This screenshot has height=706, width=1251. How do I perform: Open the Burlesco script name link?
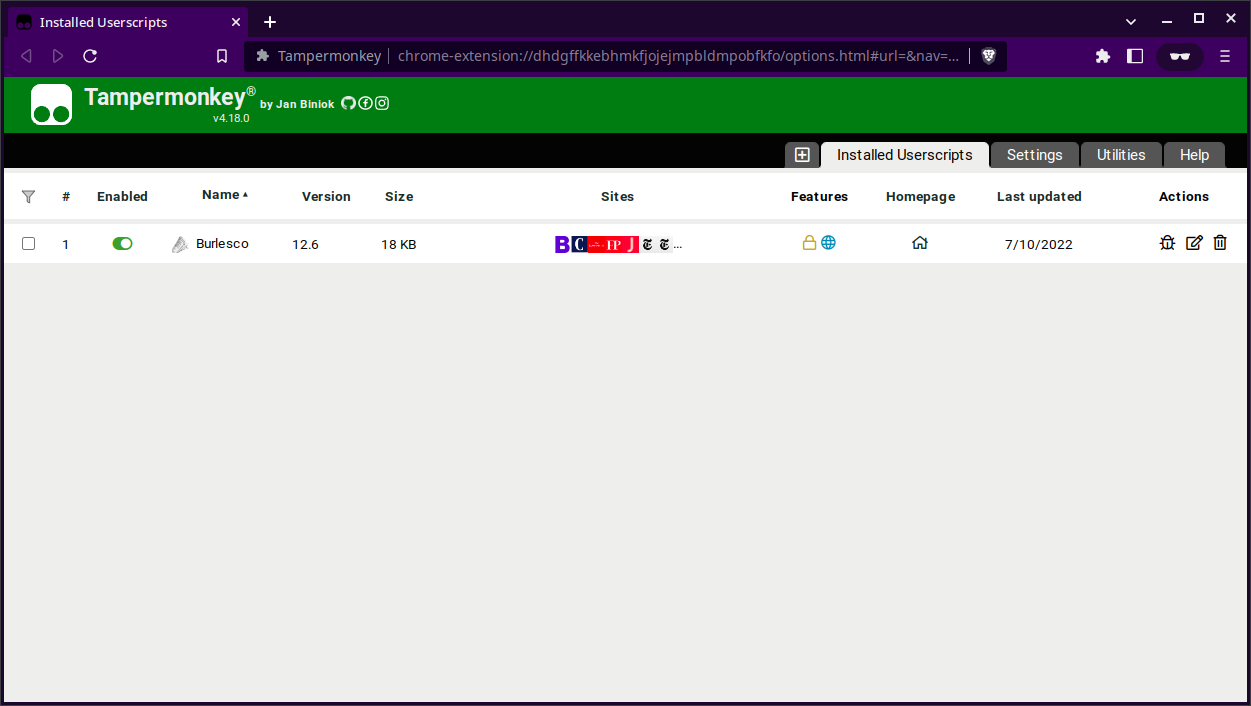click(222, 243)
